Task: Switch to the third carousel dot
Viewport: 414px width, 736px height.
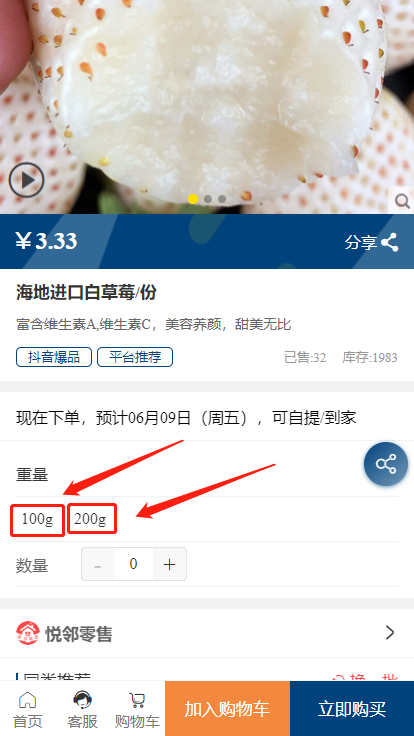Action: tap(222, 199)
